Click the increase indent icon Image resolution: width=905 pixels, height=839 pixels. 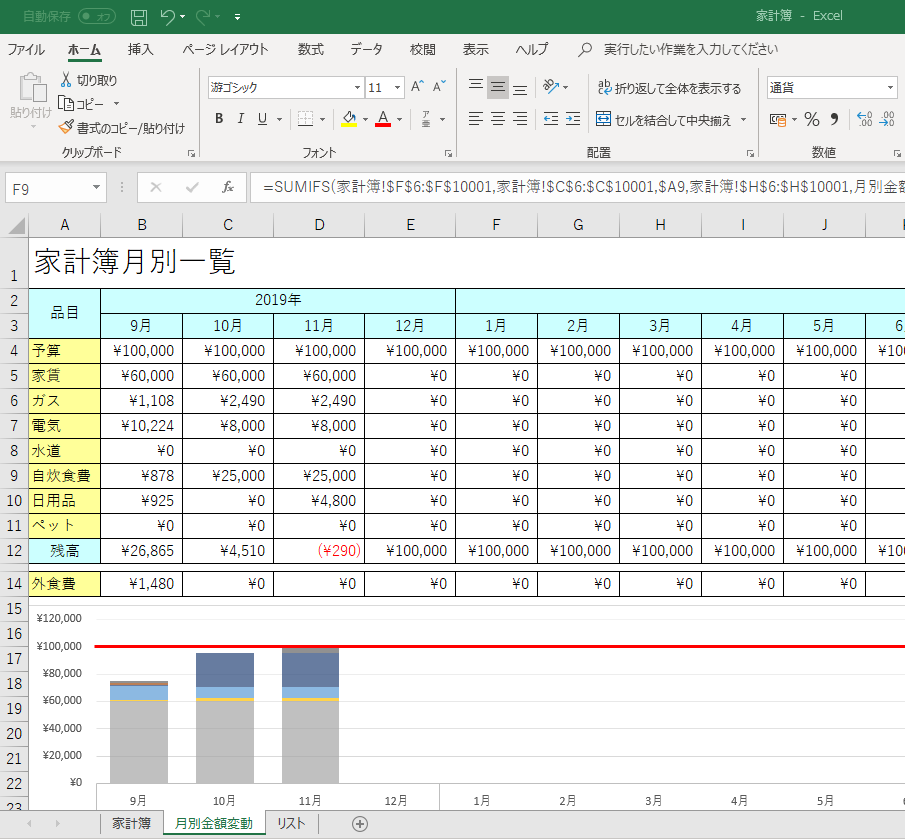573,119
